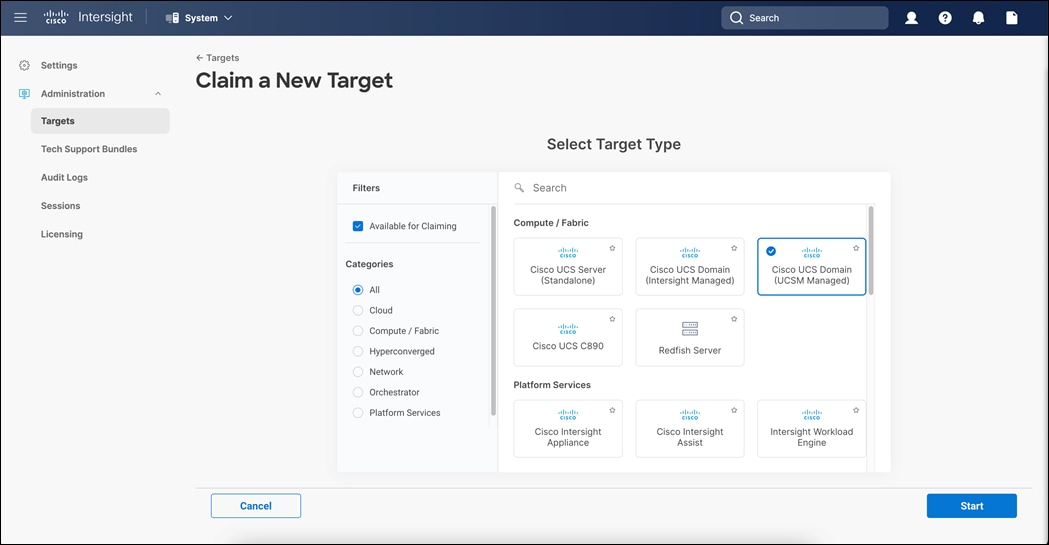Open Tech Support Bundles in the sidebar
1049x545 pixels.
[x=89, y=149]
